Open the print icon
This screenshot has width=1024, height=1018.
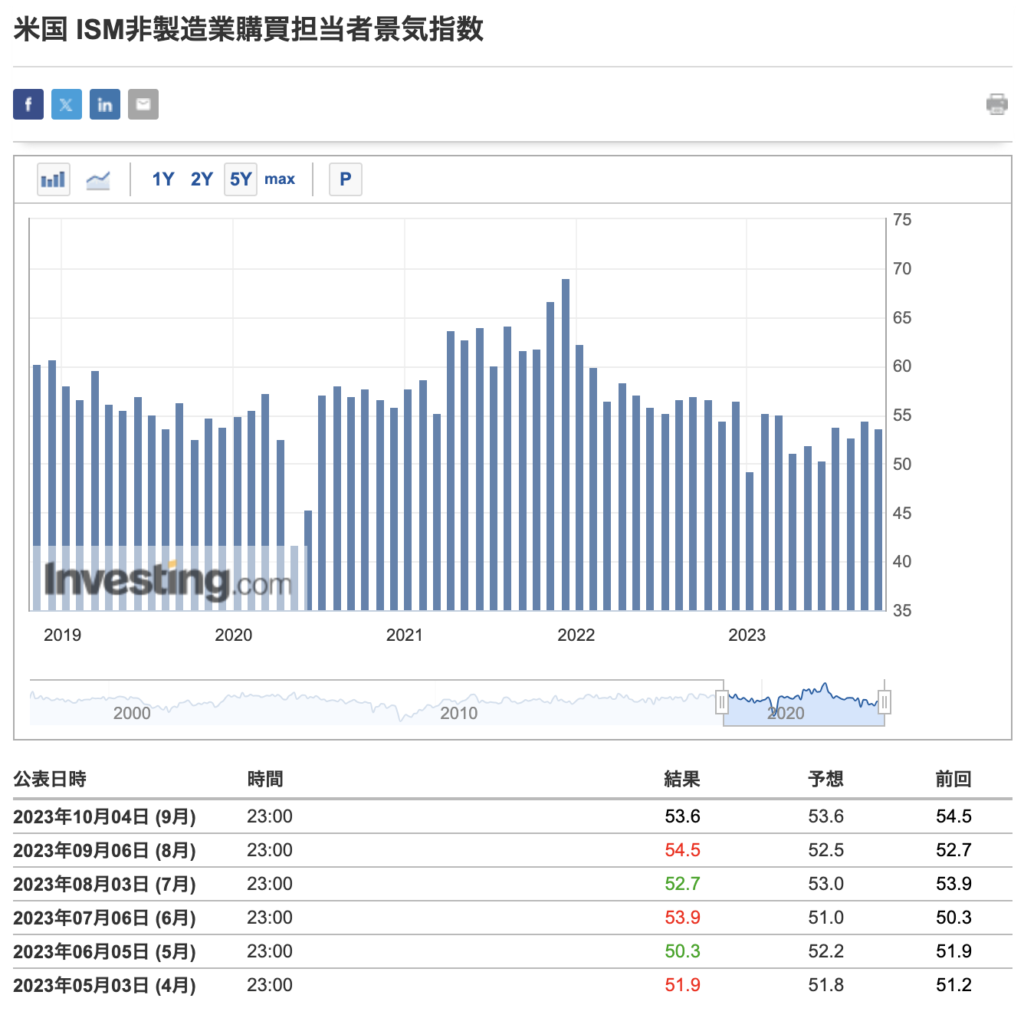pyautogui.click(x=997, y=104)
